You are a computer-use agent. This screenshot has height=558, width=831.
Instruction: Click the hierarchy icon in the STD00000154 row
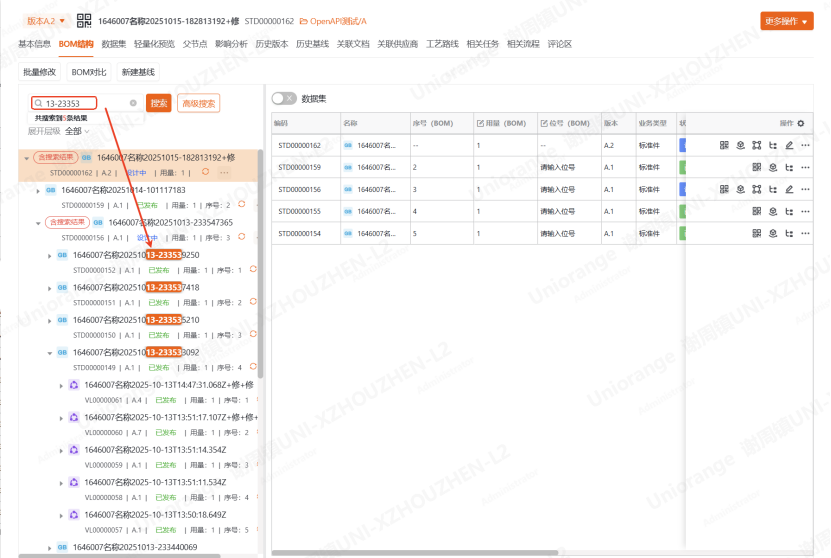coord(789,233)
